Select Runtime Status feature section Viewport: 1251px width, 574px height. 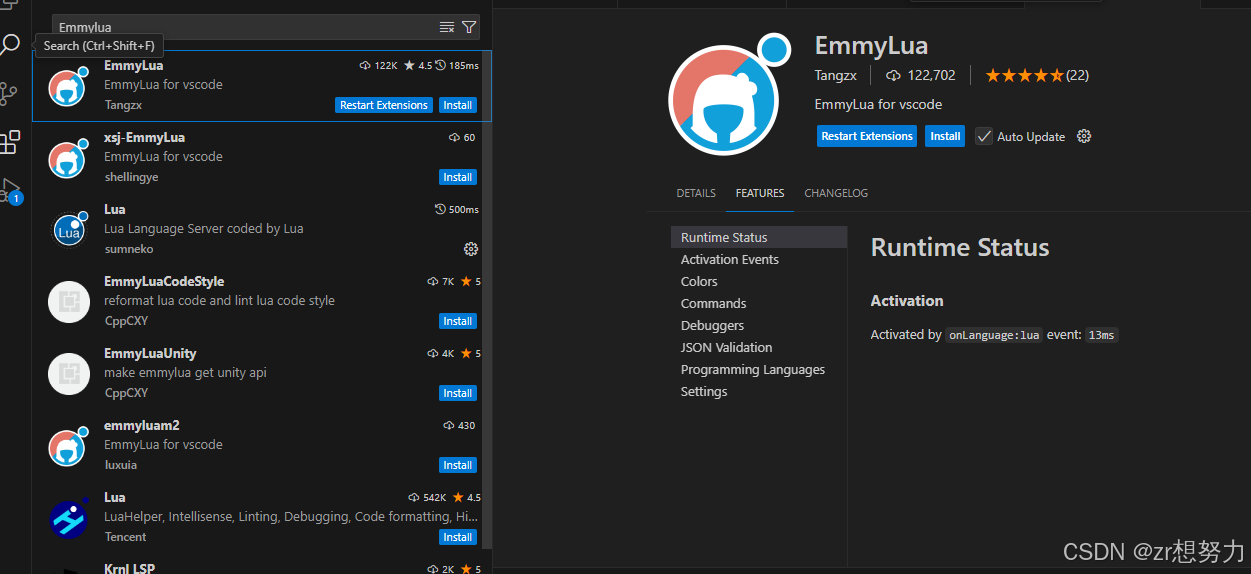[759, 237]
